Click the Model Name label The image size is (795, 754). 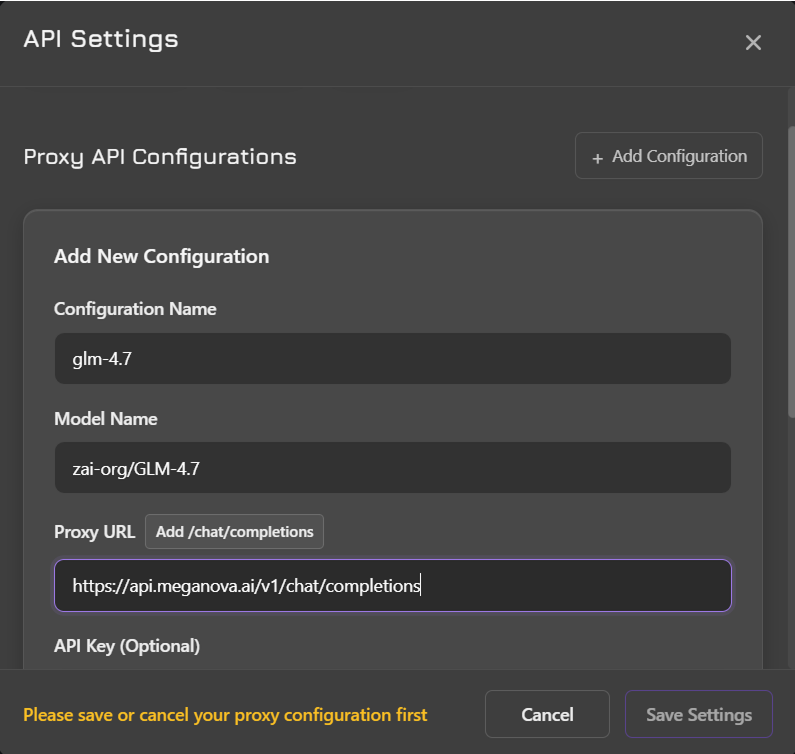click(x=106, y=418)
